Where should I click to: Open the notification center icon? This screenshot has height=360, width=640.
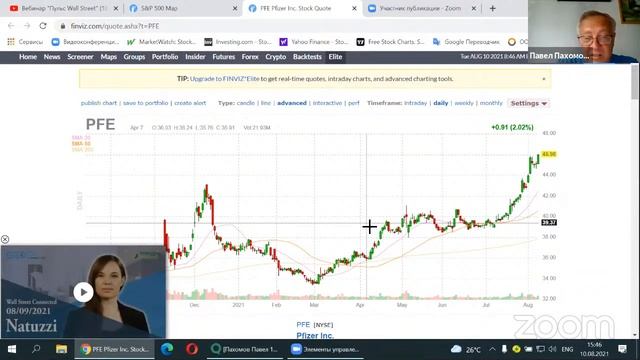click(x=622, y=349)
